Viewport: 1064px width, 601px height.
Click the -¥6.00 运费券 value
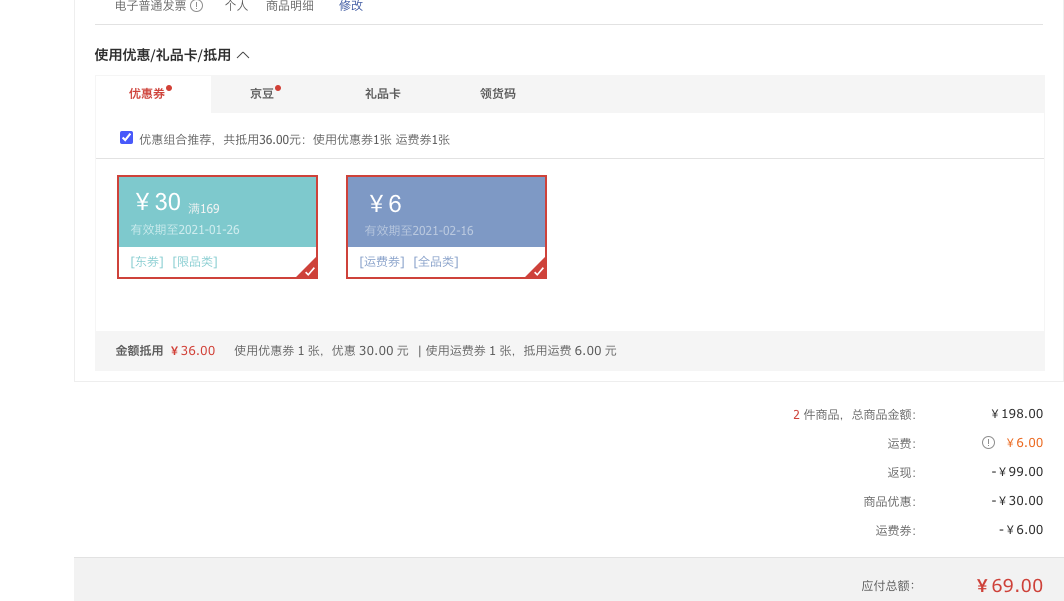coord(1021,530)
